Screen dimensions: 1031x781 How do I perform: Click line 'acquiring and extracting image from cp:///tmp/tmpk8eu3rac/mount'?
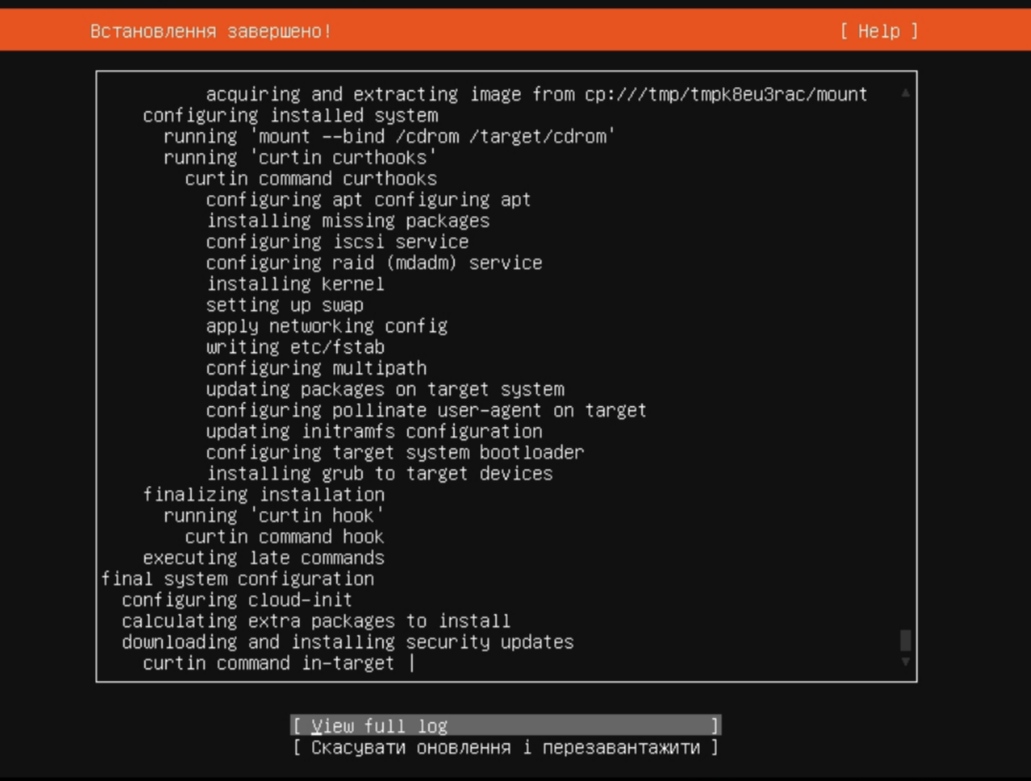click(537, 94)
